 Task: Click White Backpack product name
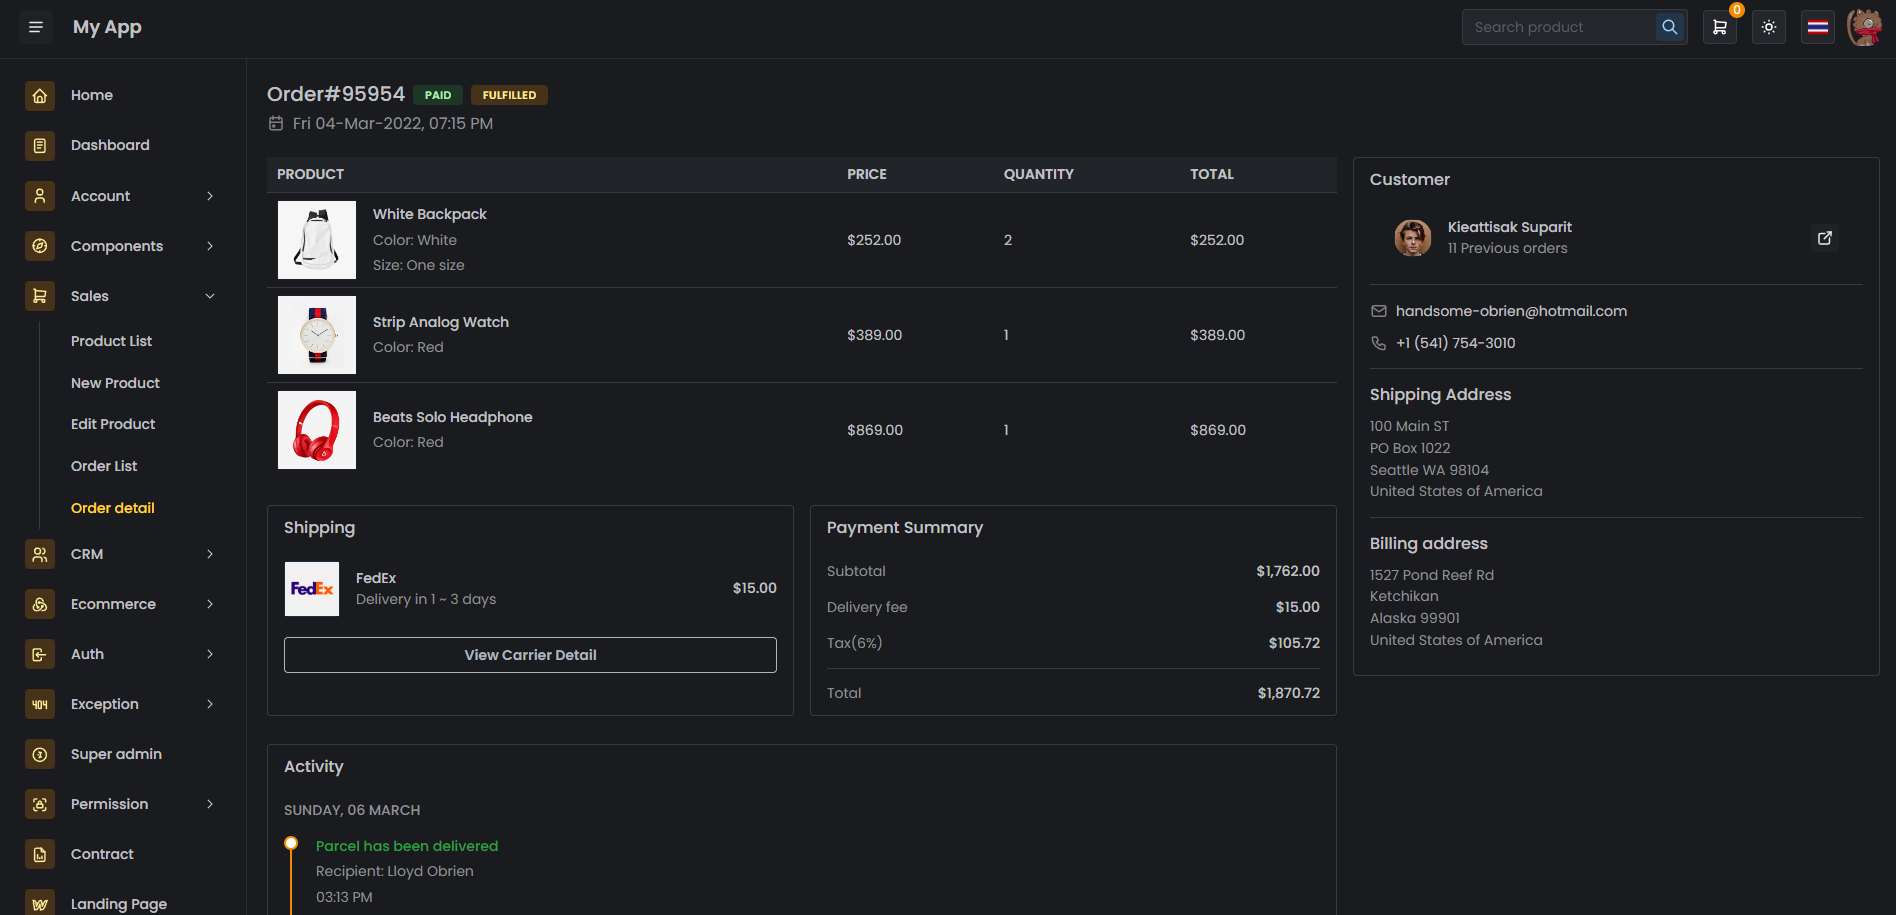click(x=430, y=214)
